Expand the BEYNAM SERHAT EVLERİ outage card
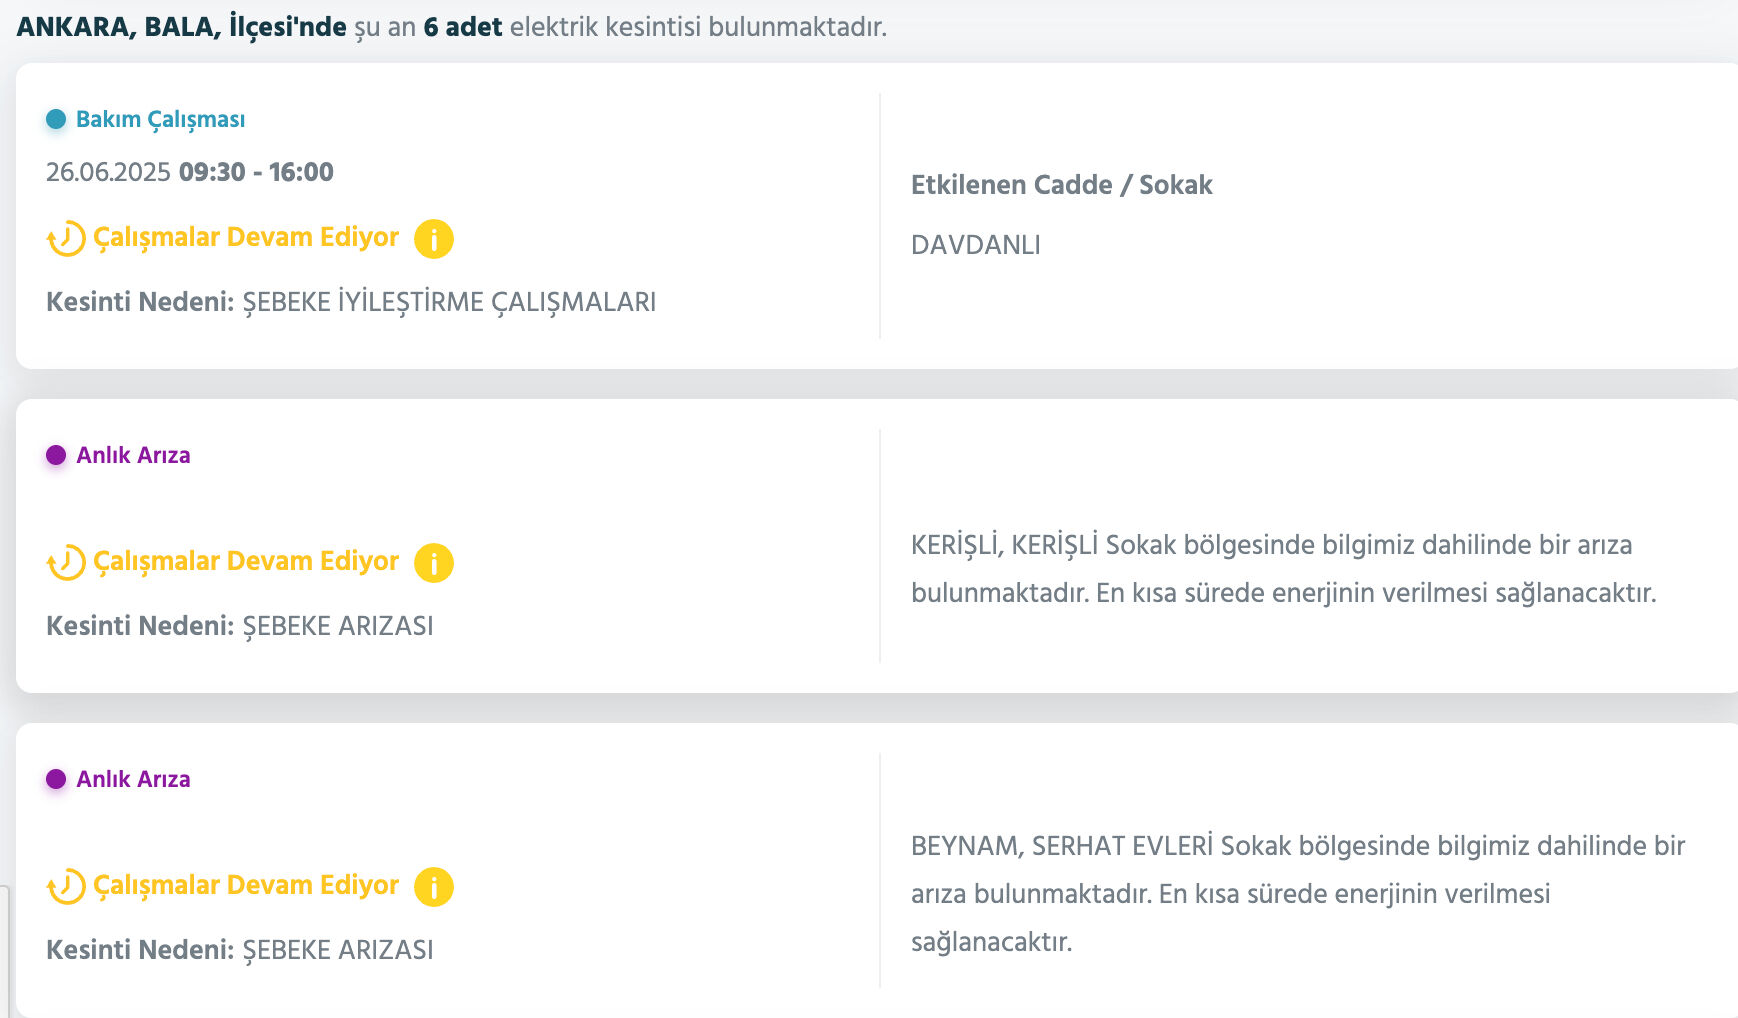The width and height of the screenshot is (1738, 1018). pos(870,870)
